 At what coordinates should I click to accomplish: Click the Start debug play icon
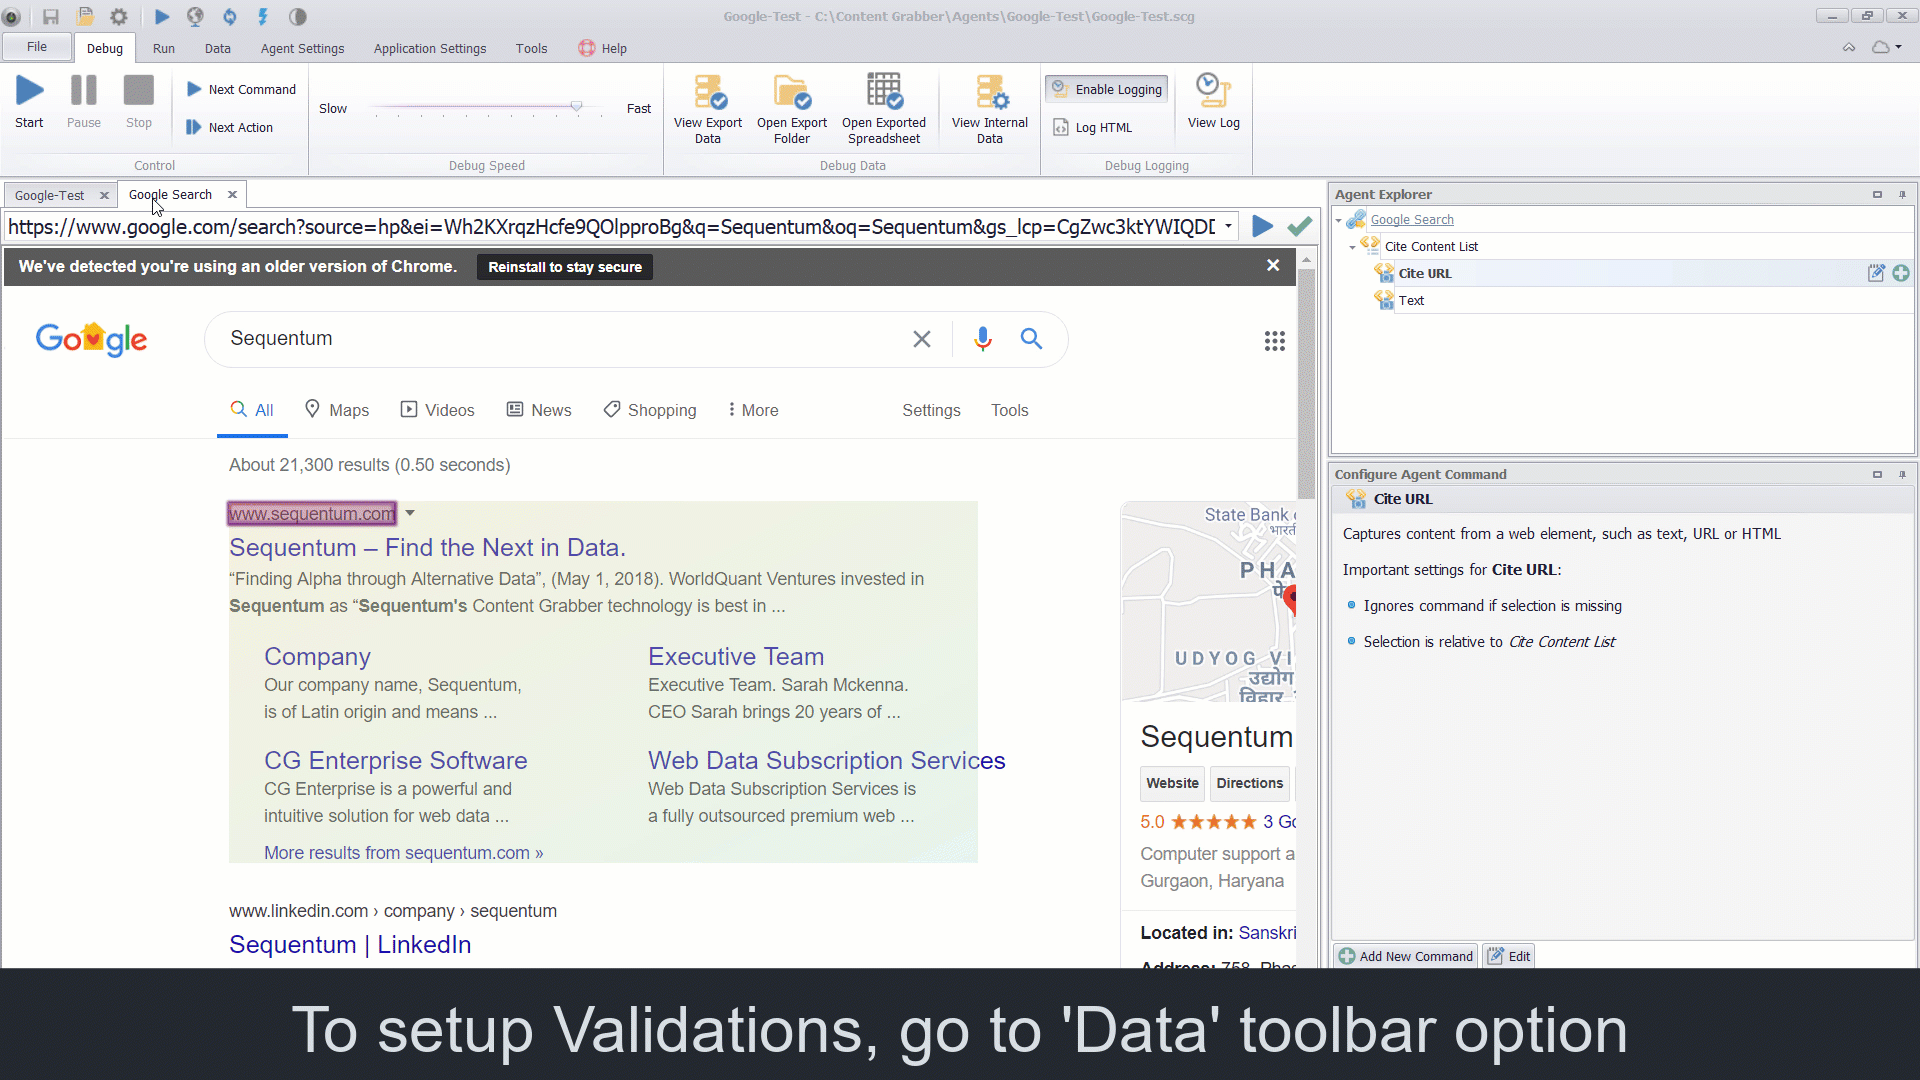29,91
